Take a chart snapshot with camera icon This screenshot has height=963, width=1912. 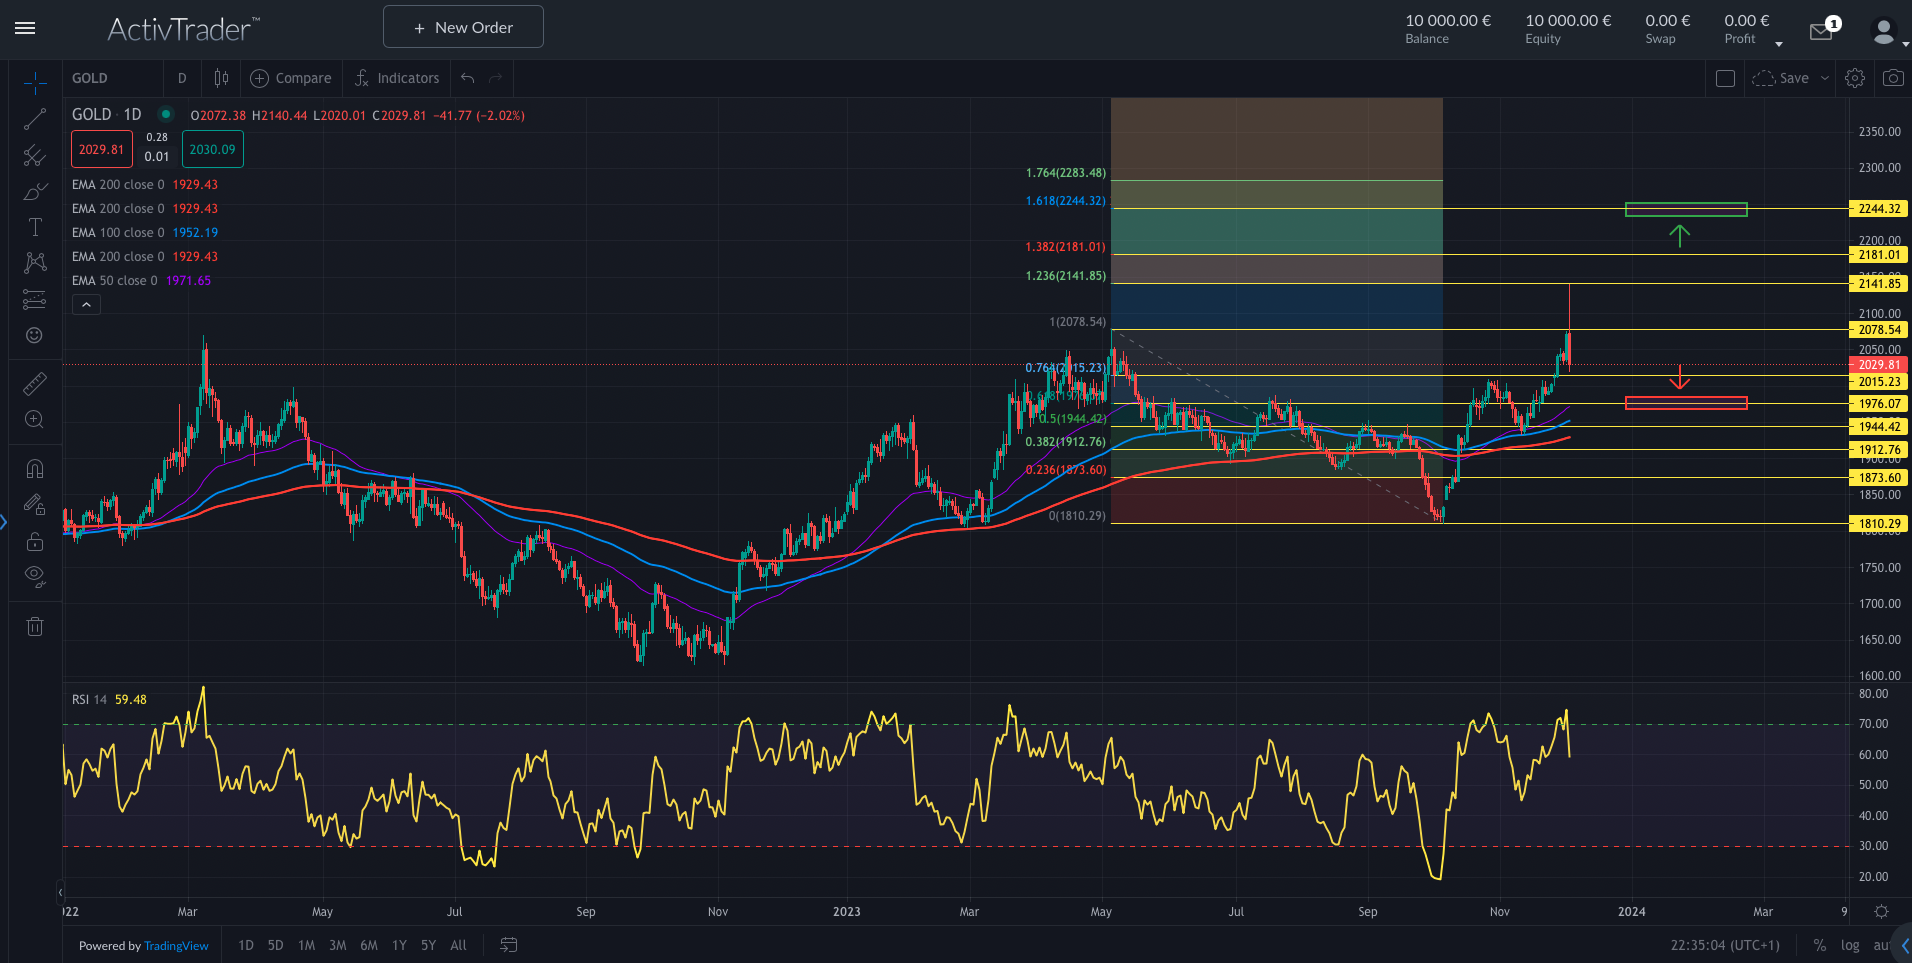[x=1892, y=78]
